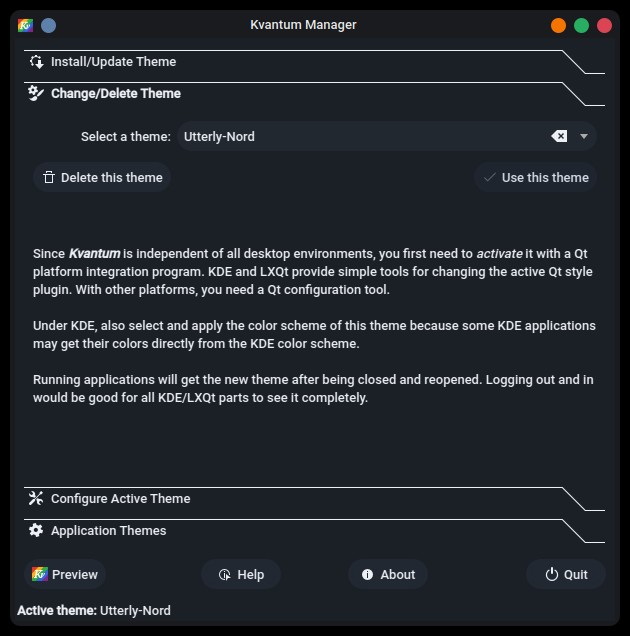This screenshot has width=630, height=636.
Task: Expand the theme selection dropdown arrow
Action: click(584, 136)
